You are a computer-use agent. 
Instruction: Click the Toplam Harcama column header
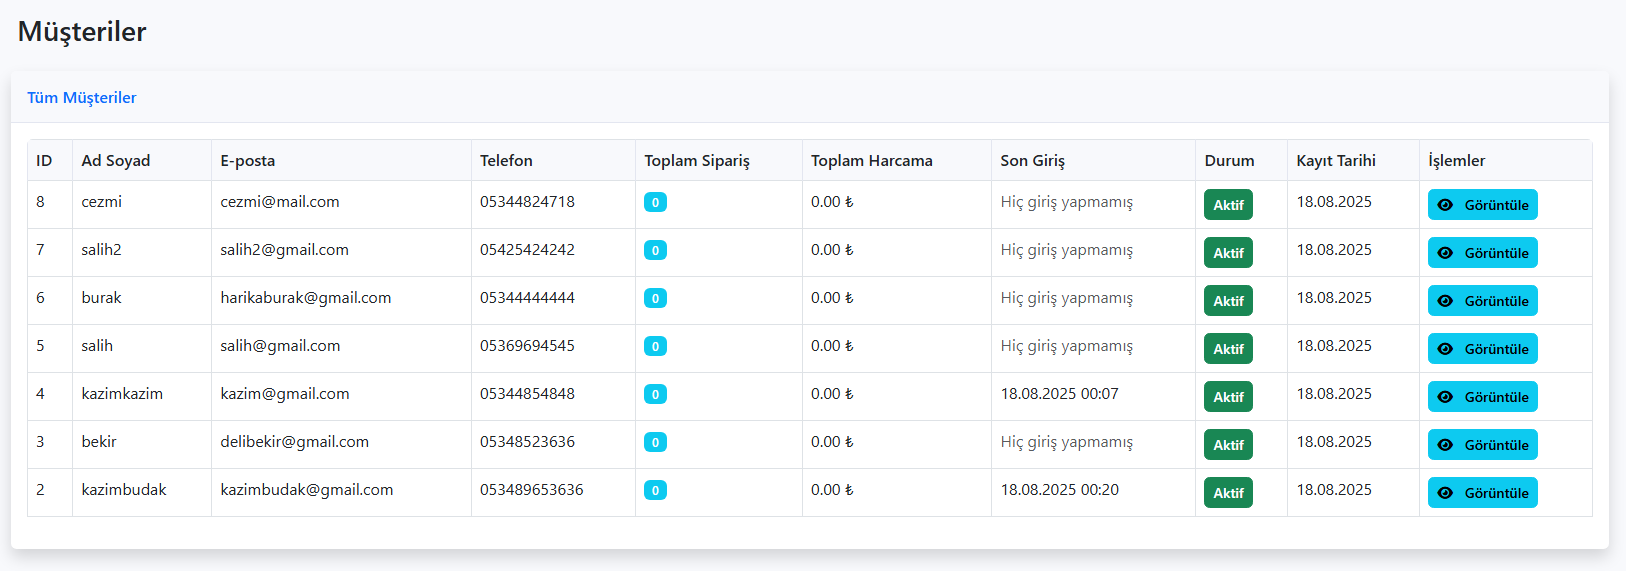872,160
